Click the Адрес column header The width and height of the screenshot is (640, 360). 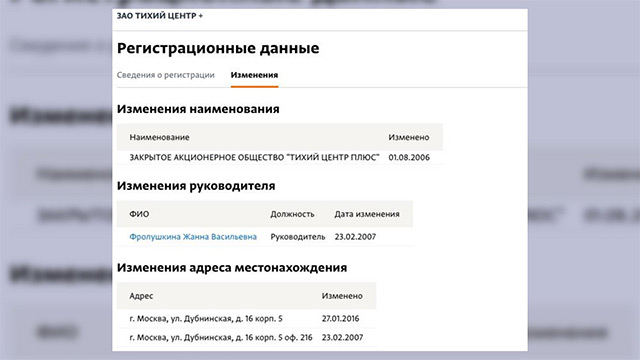(141, 296)
